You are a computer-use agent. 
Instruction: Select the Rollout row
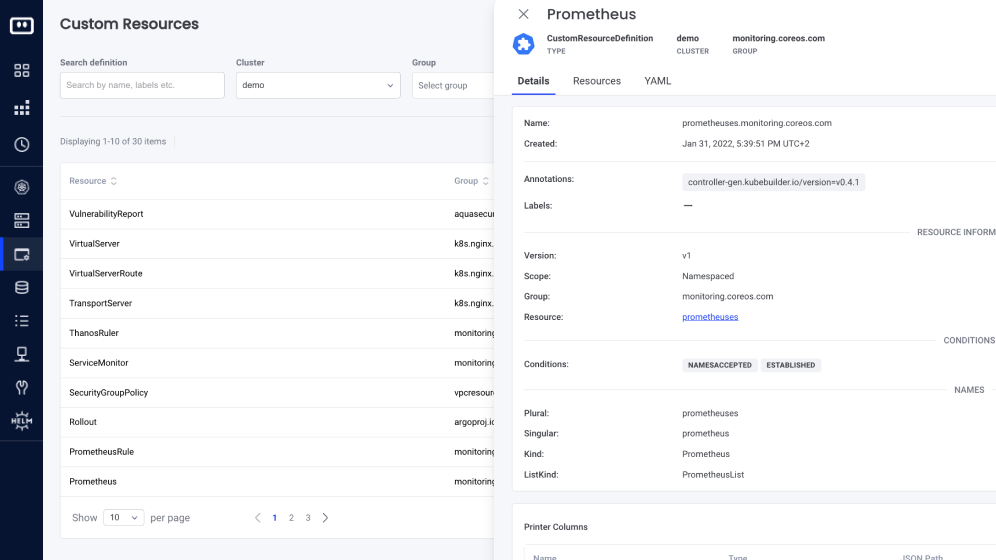(x=277, y=422)
